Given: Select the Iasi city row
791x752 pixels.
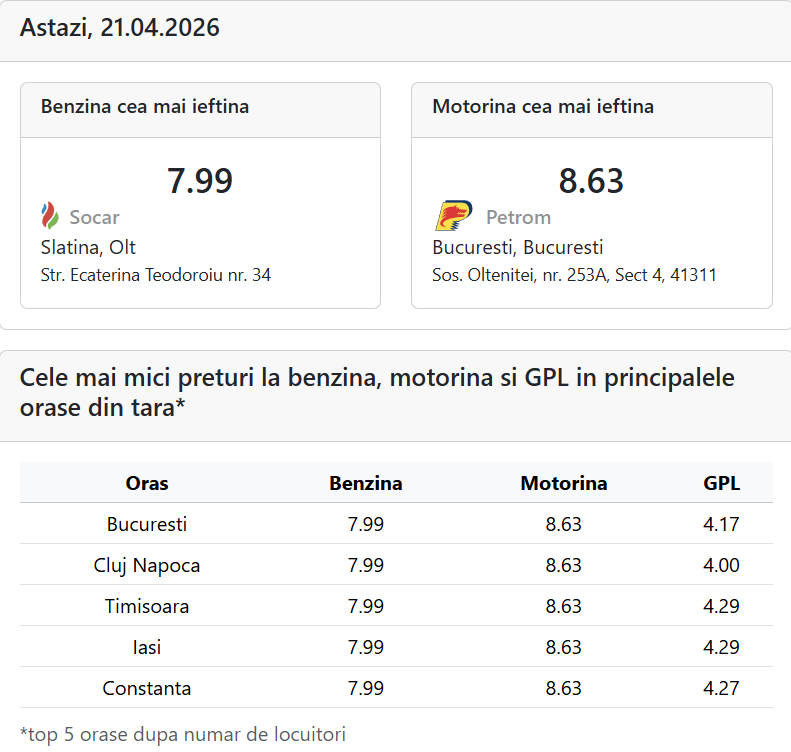Looking at the screenshot, I should [147, 647].
